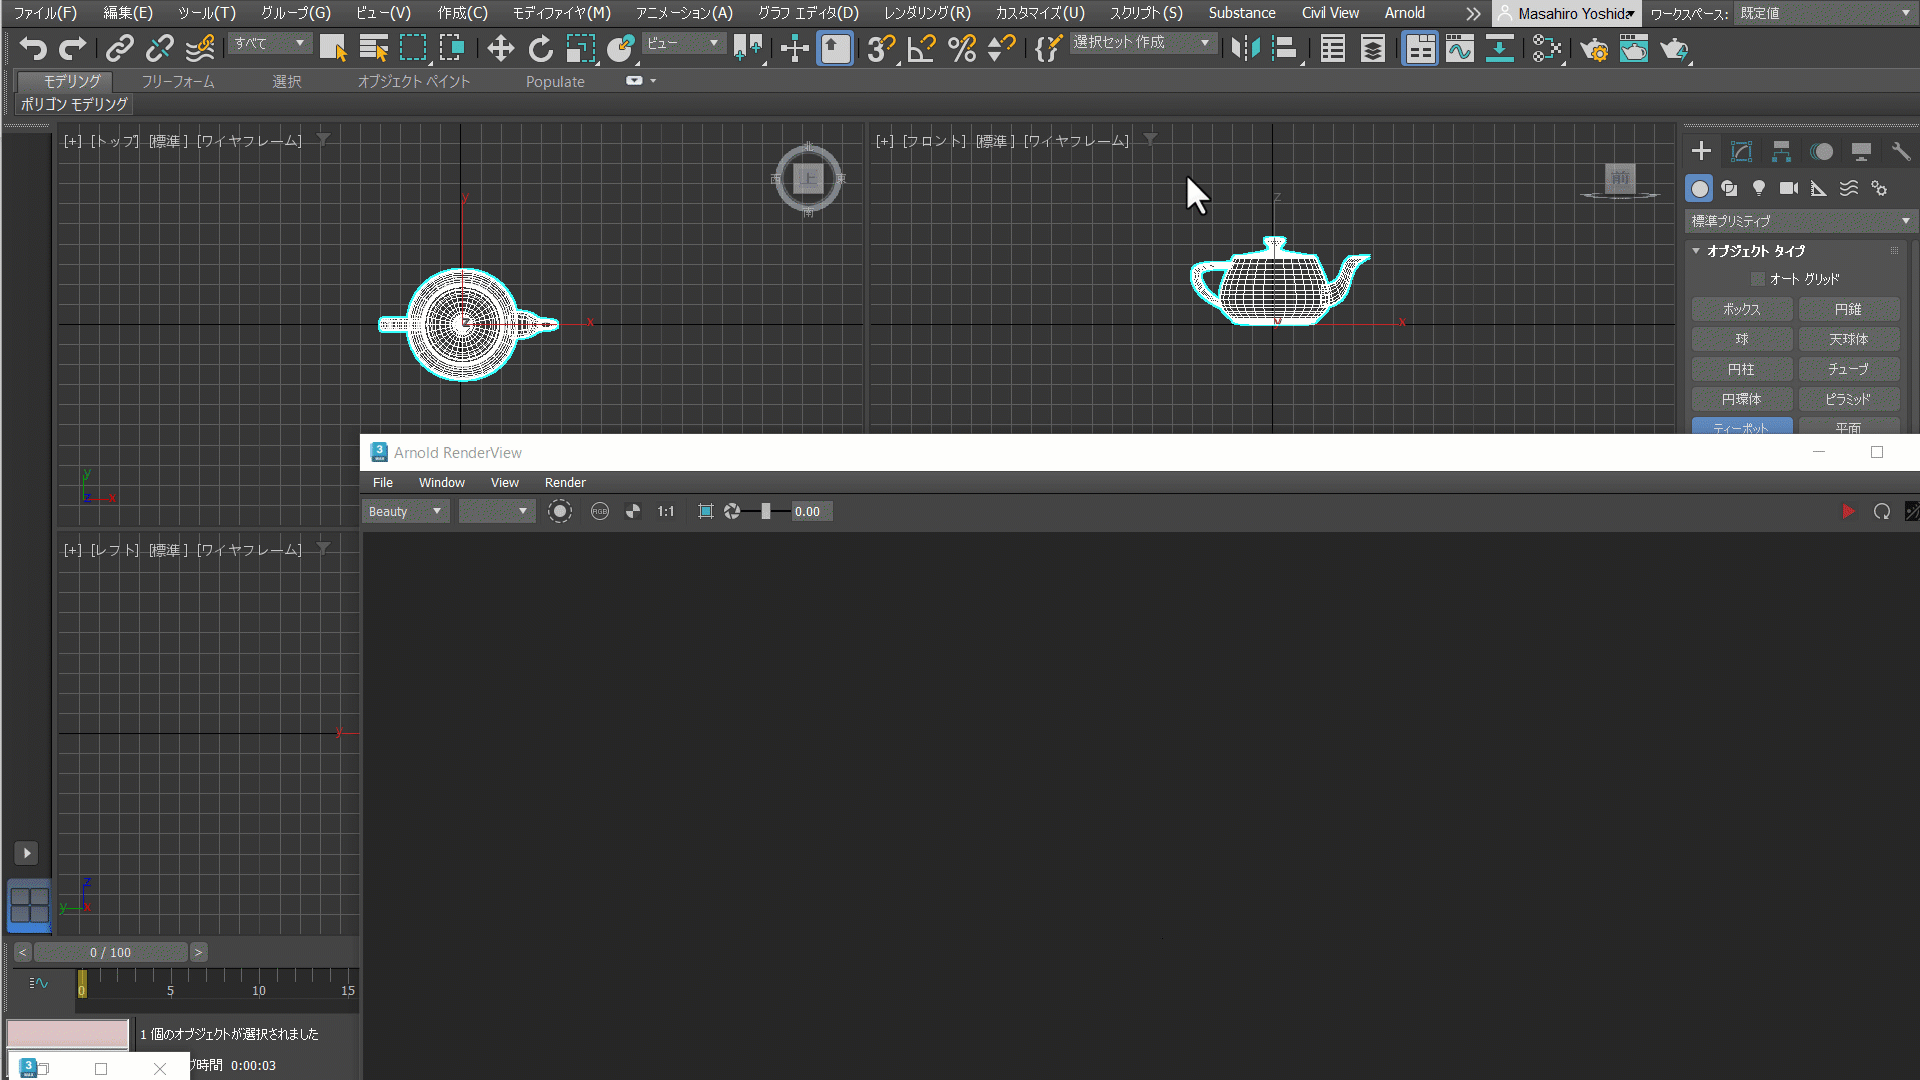Viewport: 1920px width, 1080px height.
Task: Open the Beauty AOV dropdown
Action: (405, 511)
